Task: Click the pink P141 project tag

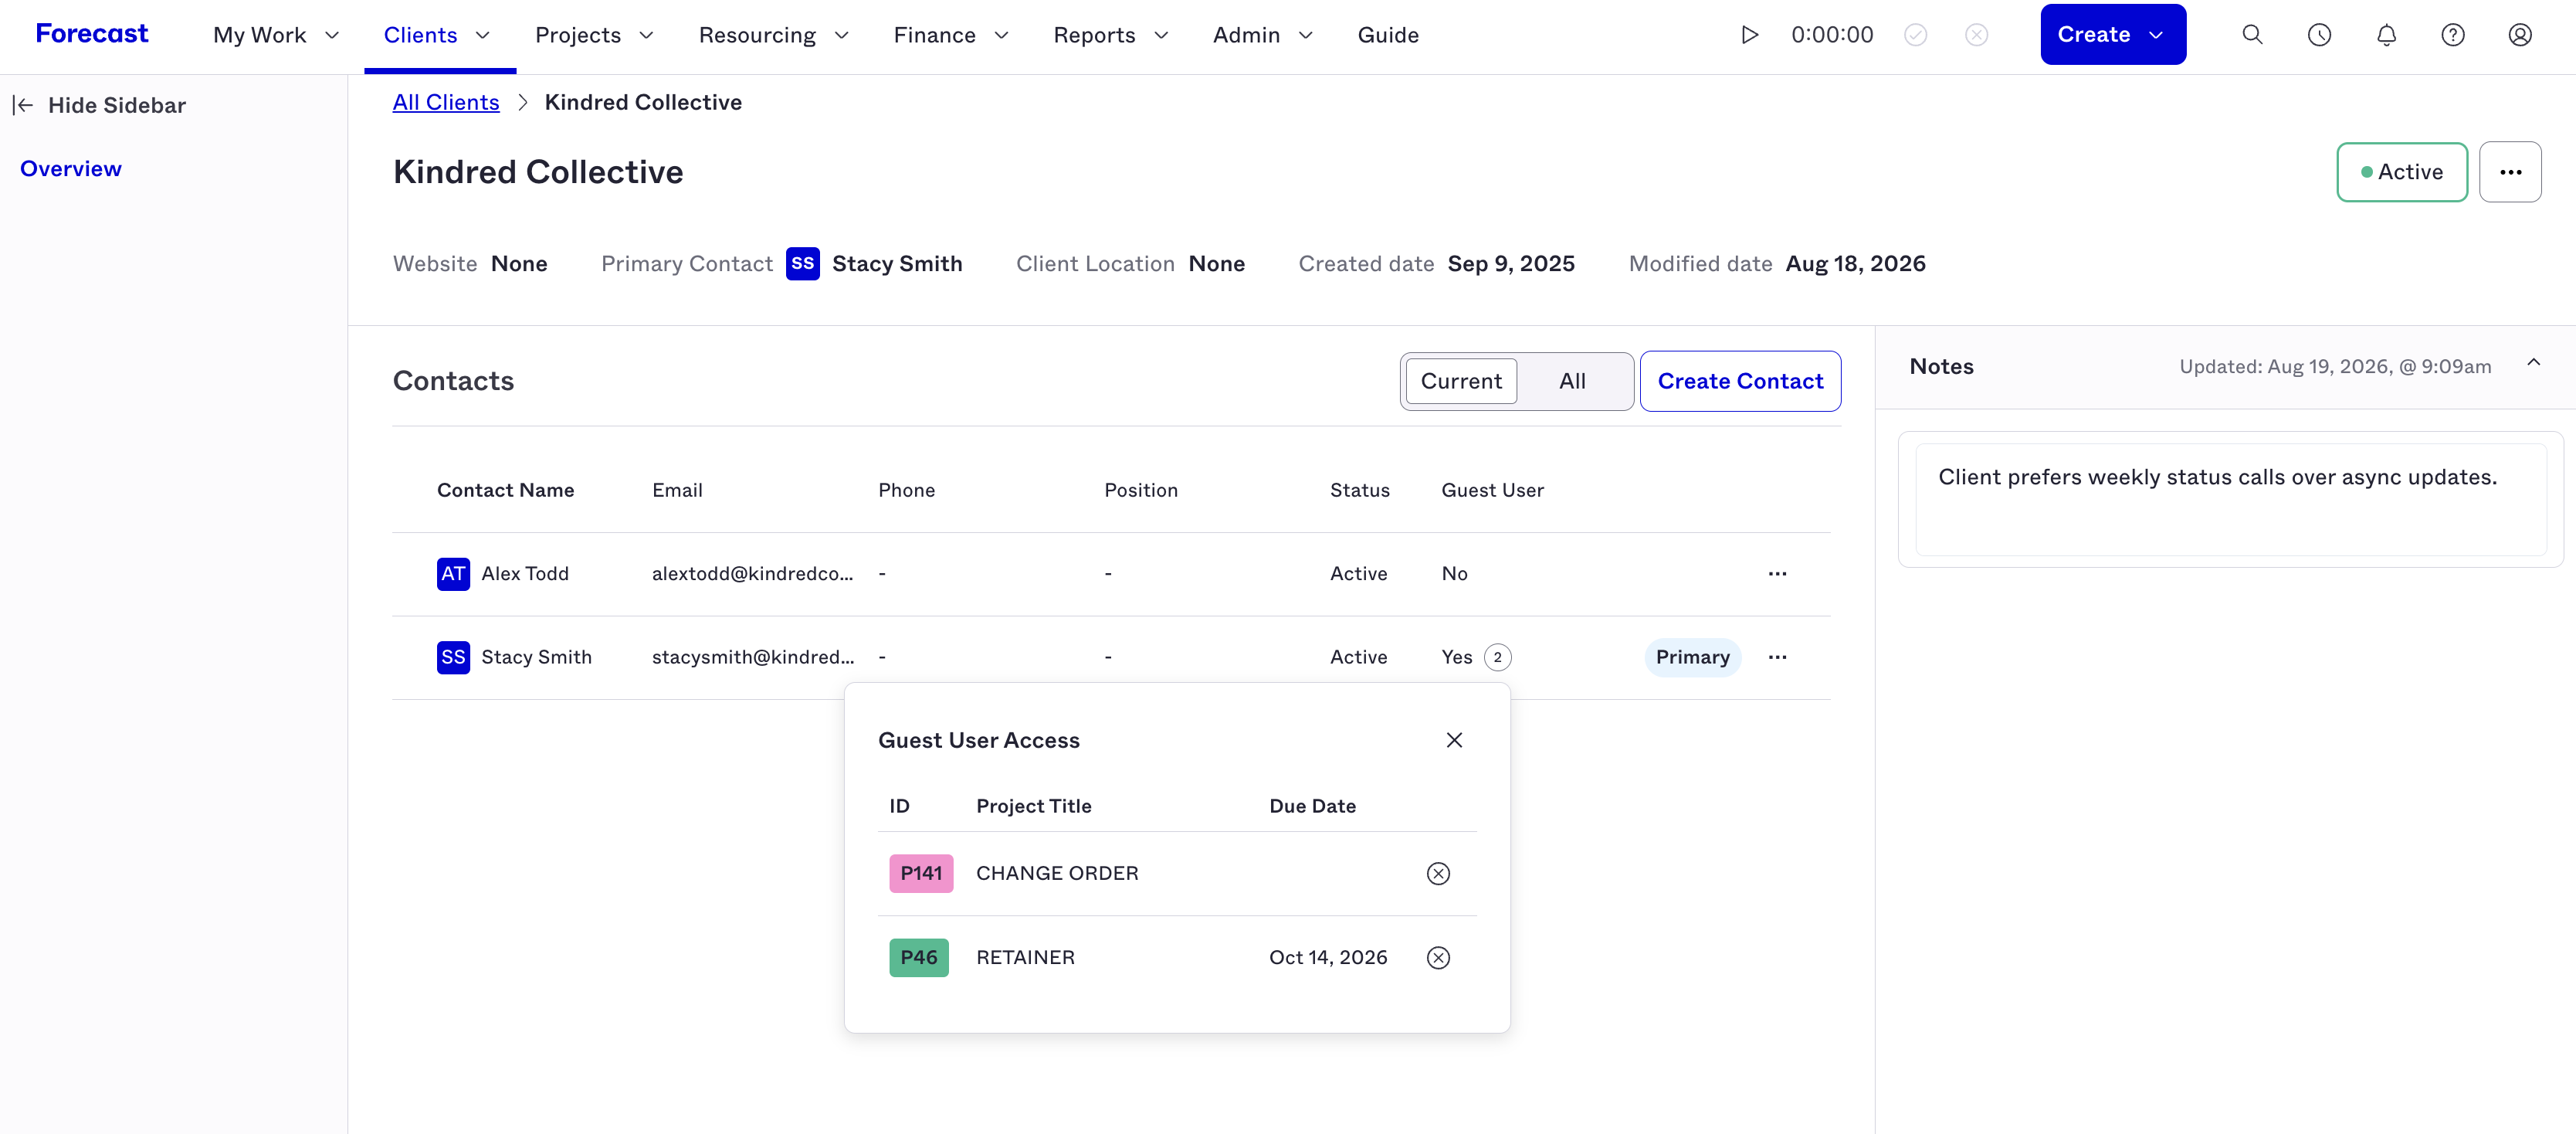Action: [x=921, y=874]
